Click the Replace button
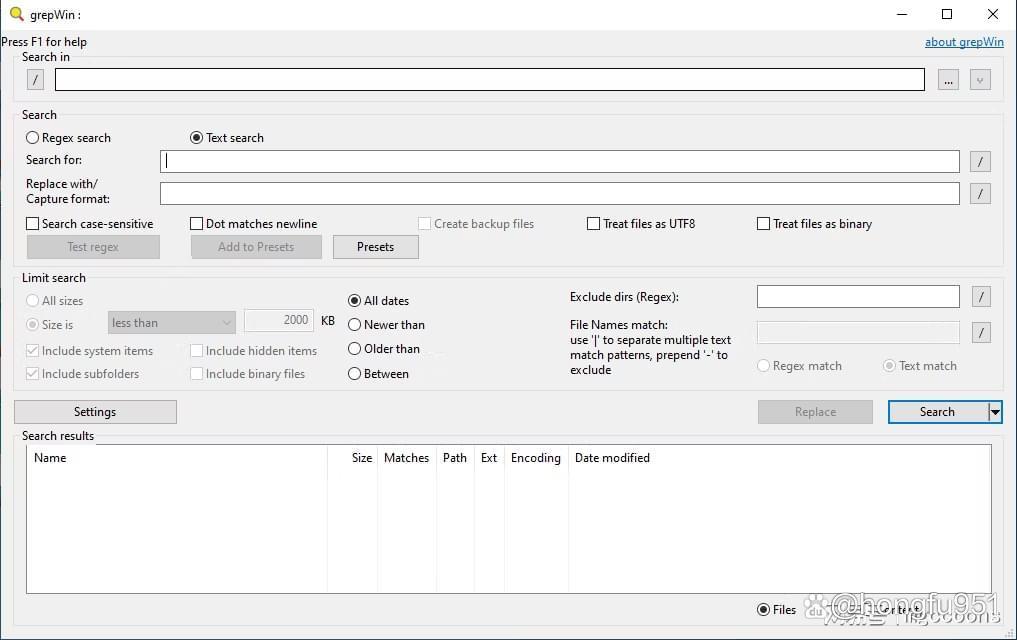 point(815,412)
